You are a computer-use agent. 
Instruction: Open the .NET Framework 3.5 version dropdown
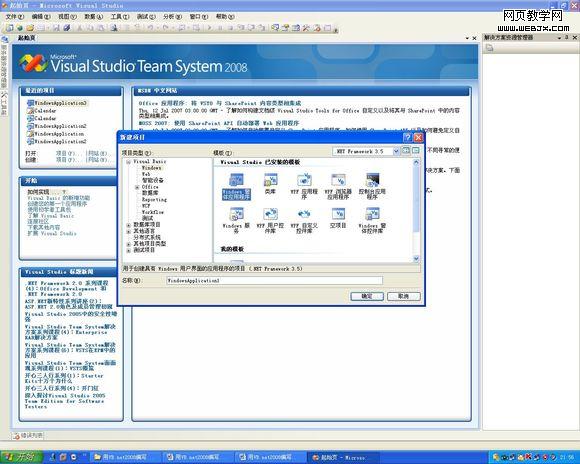pyautogui.click(x=396, y=151)
